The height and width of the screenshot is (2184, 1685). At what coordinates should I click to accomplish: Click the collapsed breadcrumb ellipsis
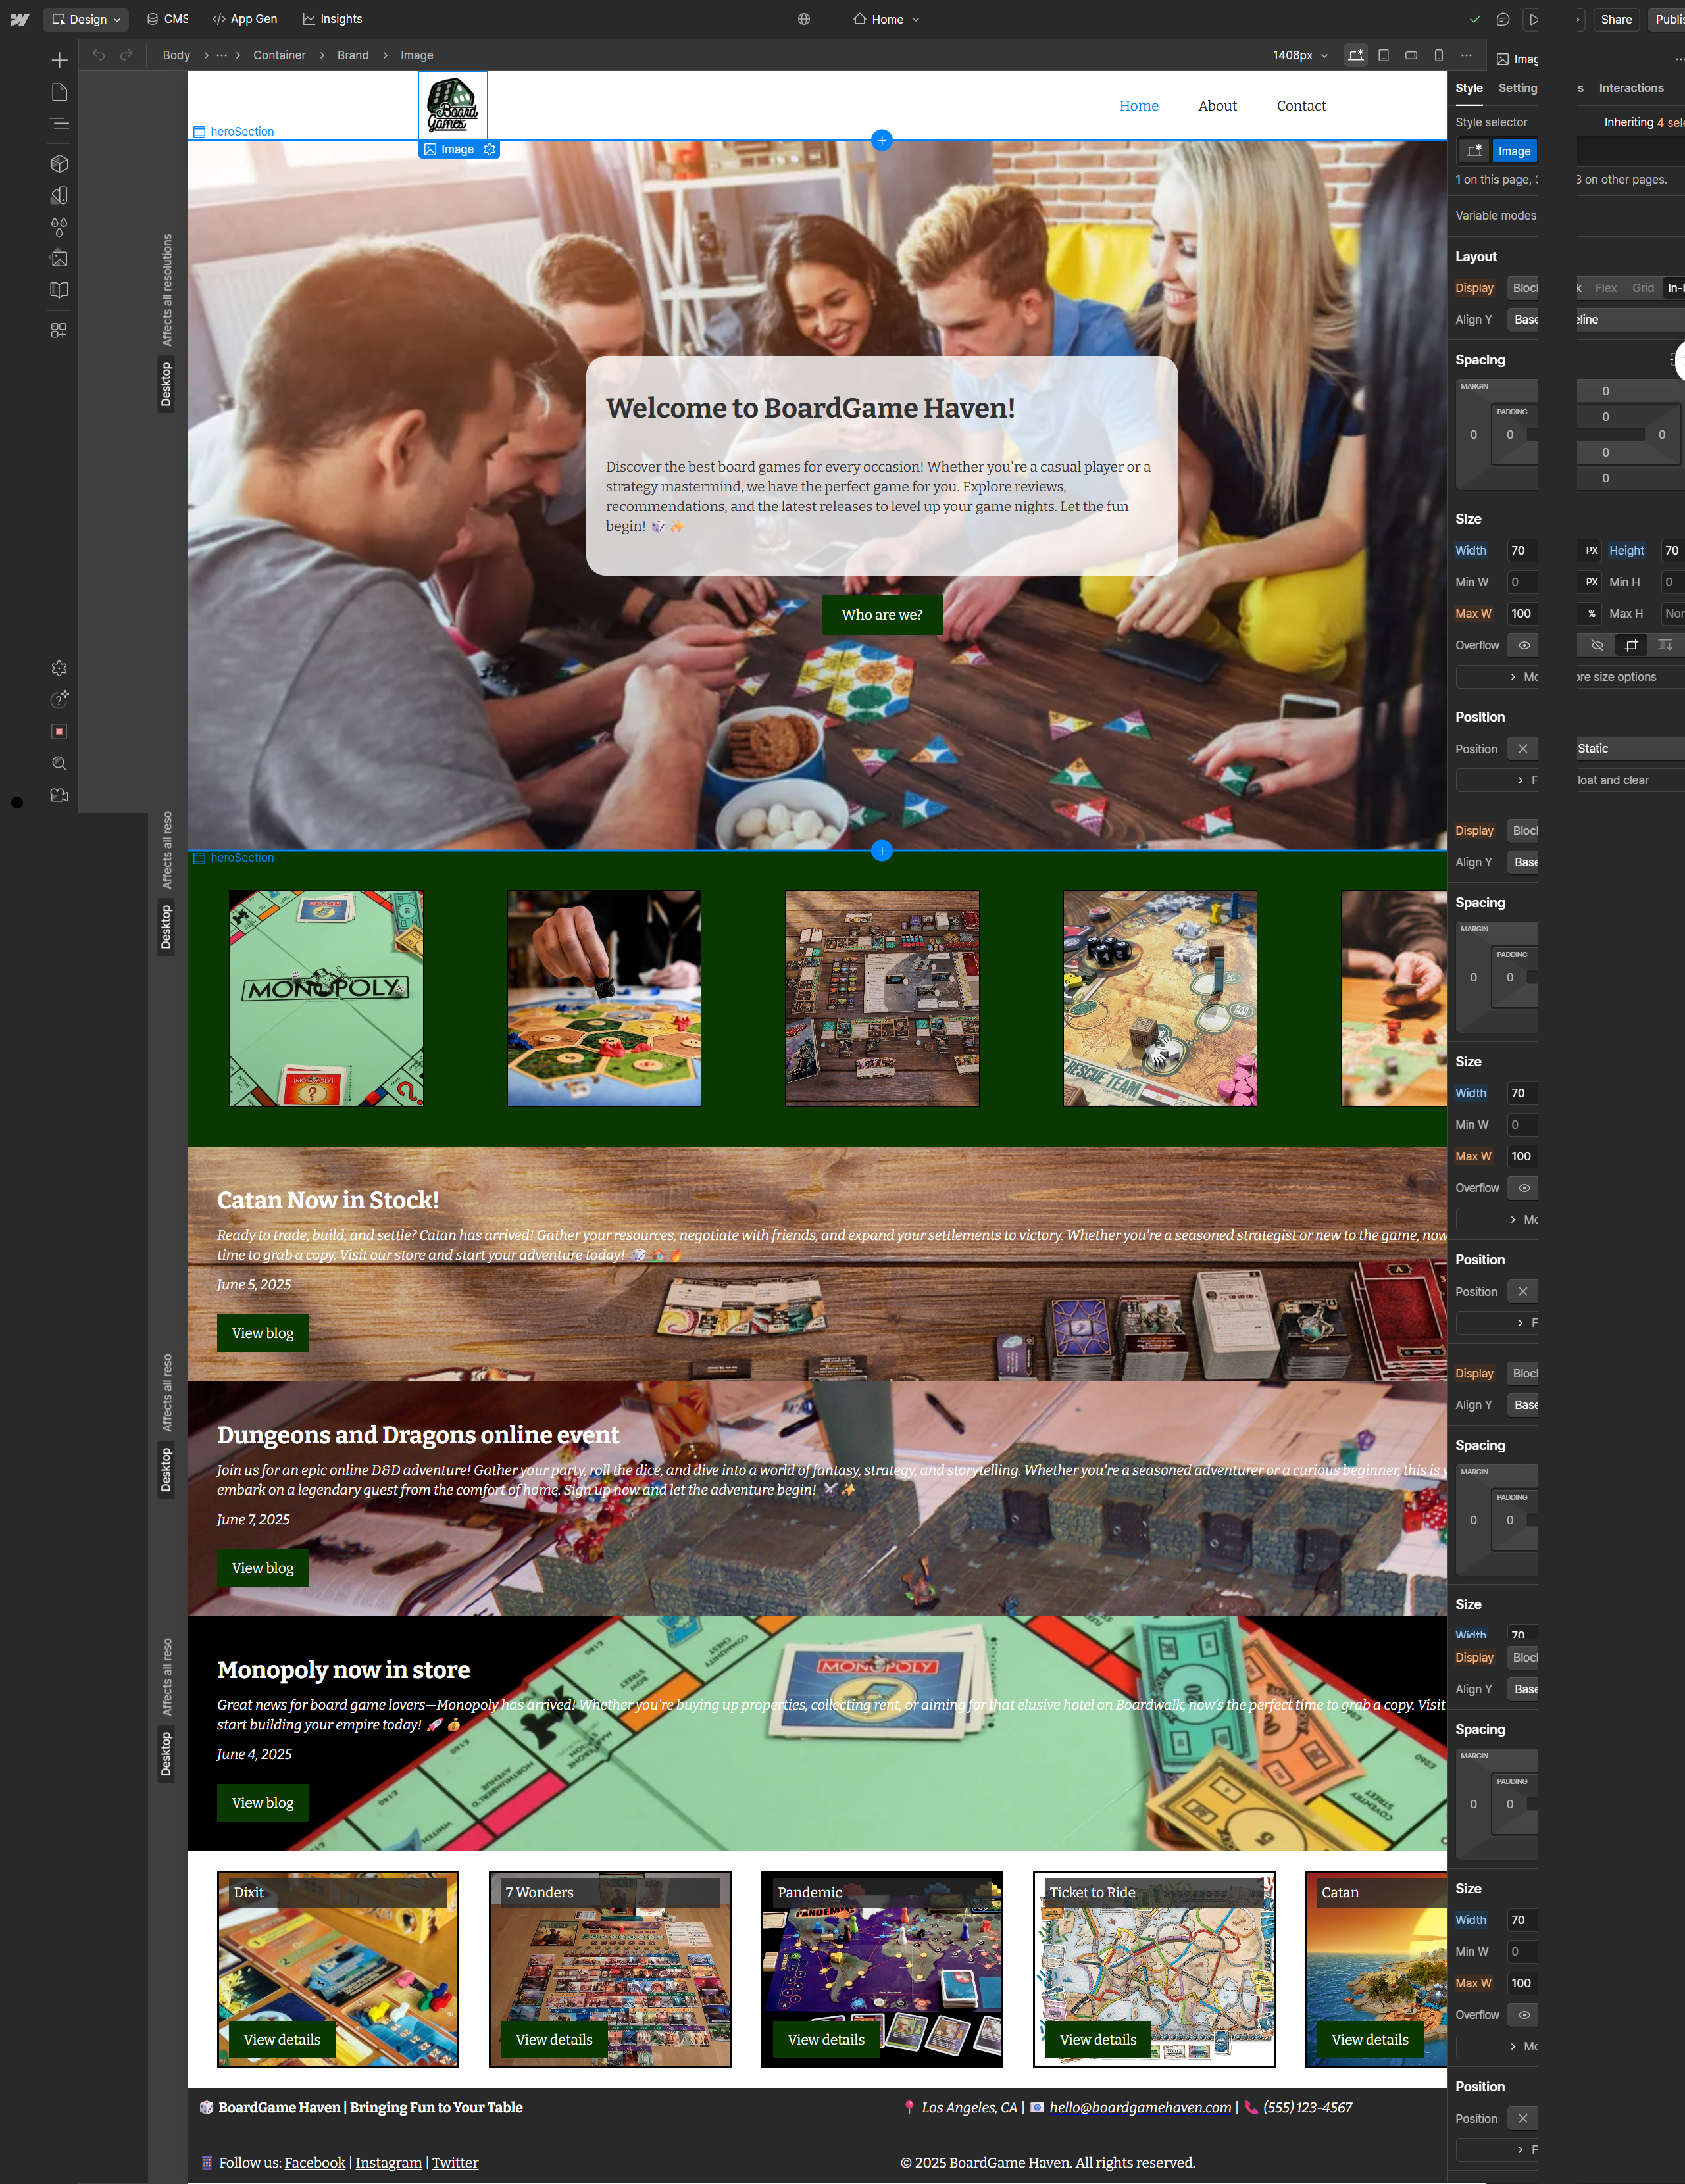(x=222, y=55)
